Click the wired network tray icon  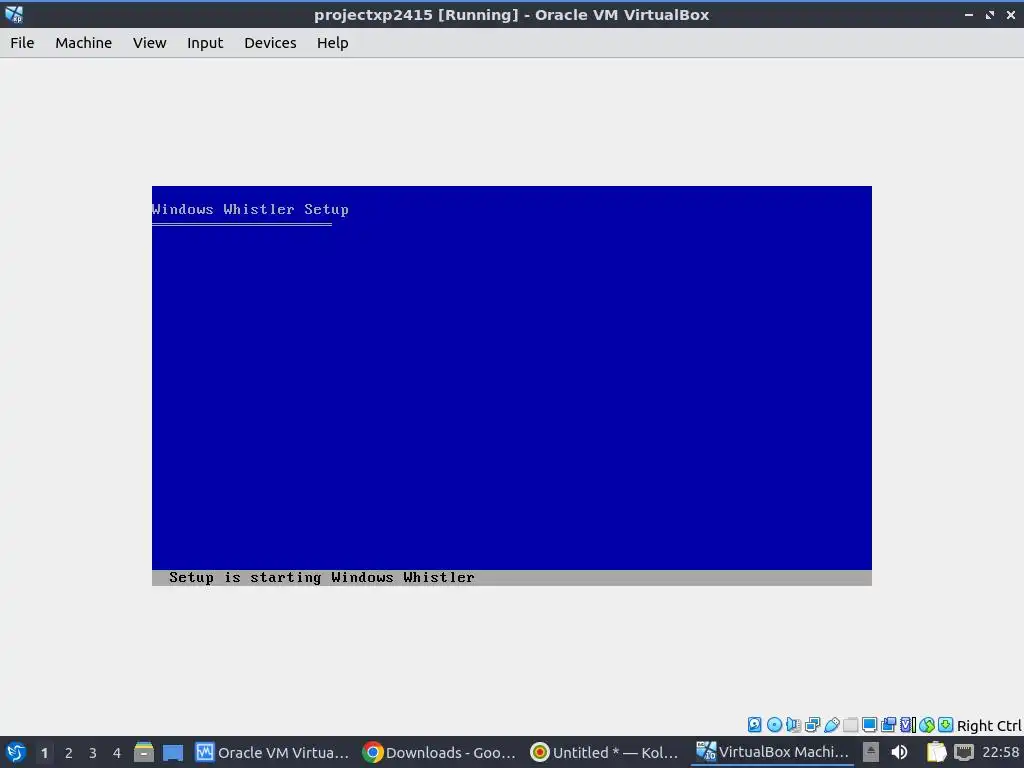964,752
